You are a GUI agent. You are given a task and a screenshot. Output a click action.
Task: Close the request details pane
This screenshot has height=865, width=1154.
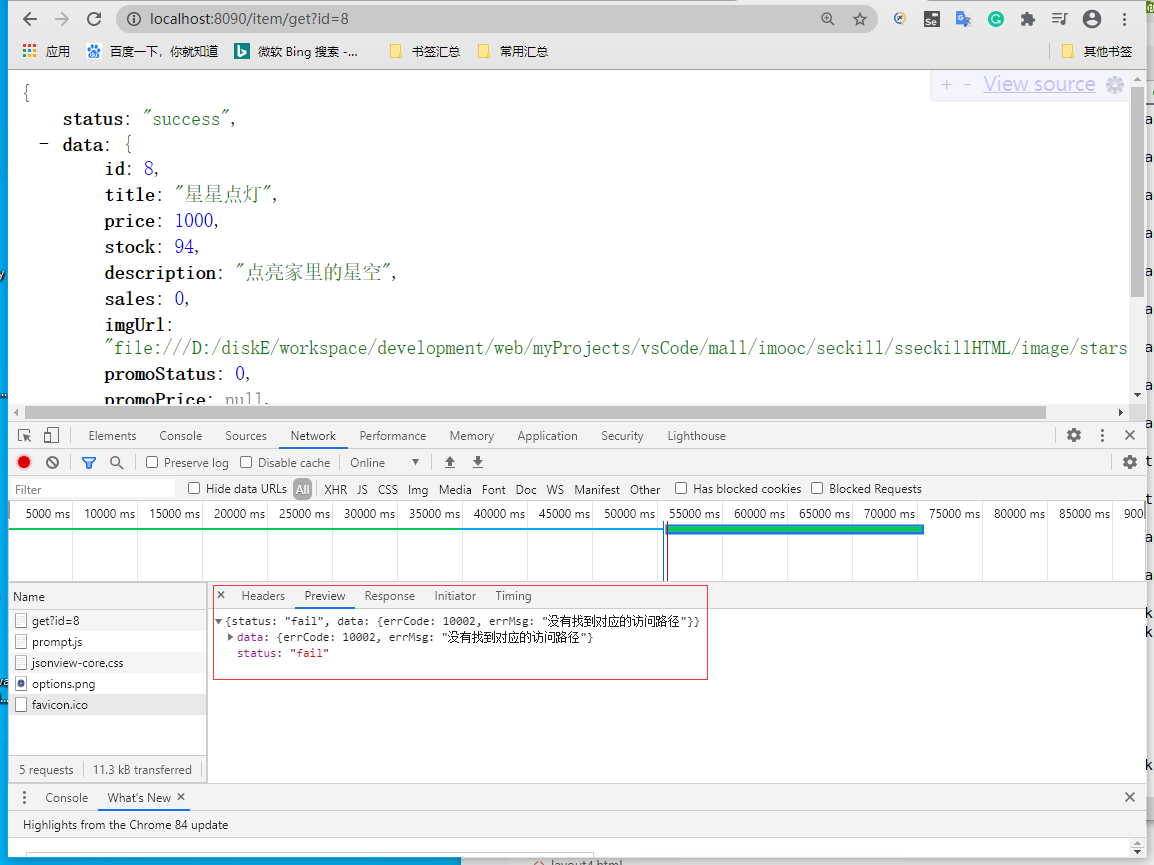pos(221,596)
